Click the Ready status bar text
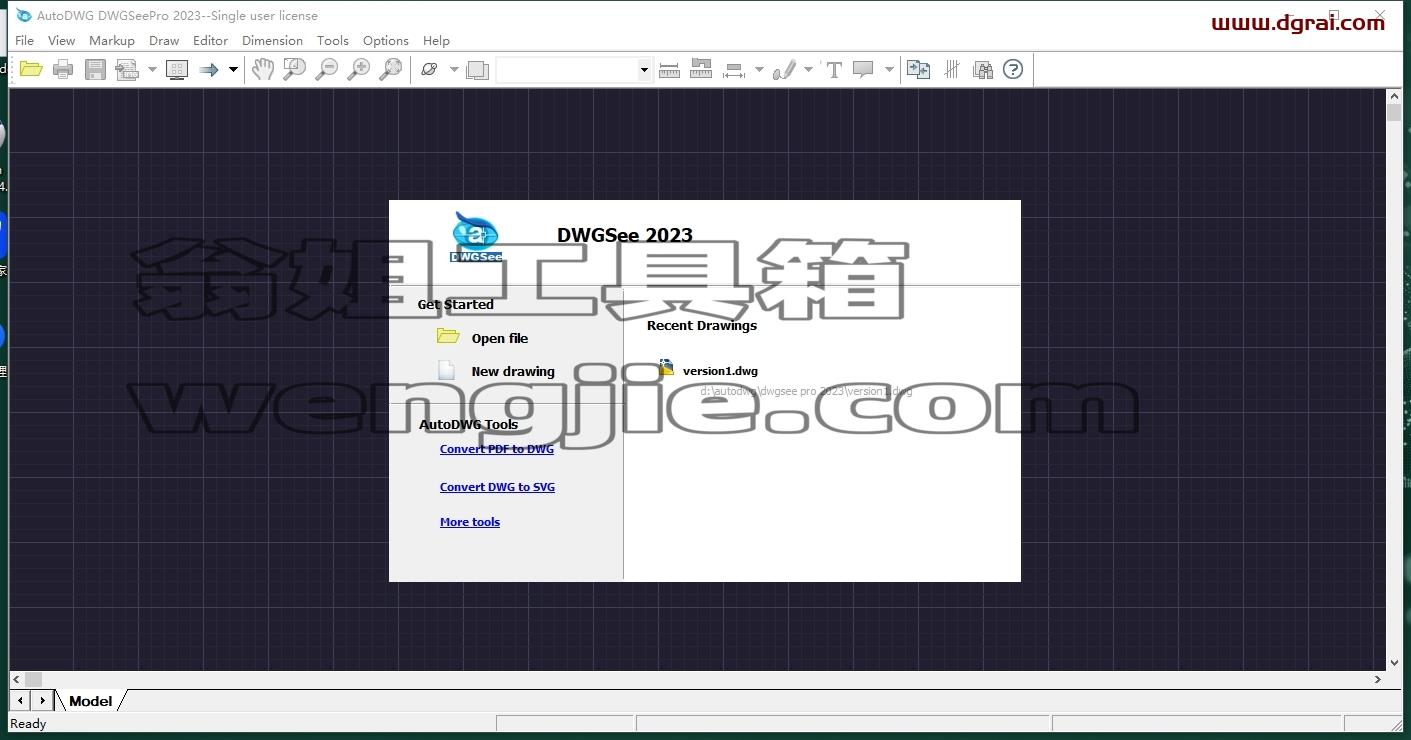 (x=28, y=724)
